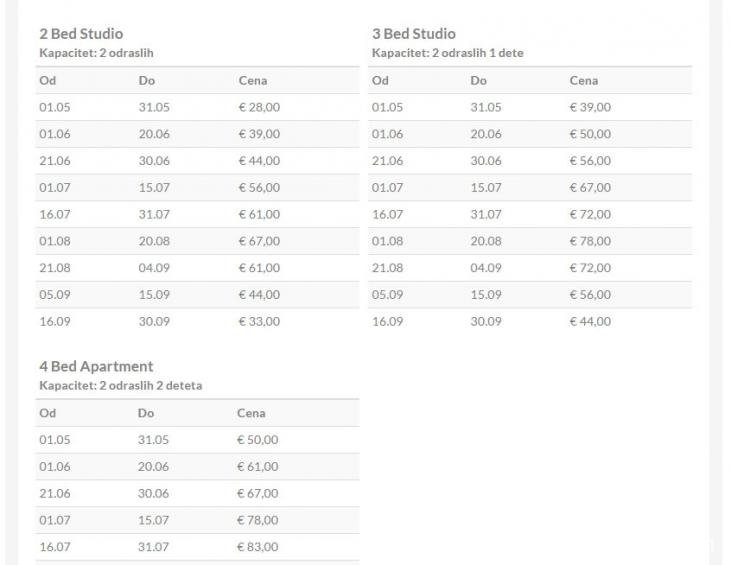Click 21.06 start date in 4 Bed Apartment table
The width and height of the screenshot is (731, 565).
coord(54,494)
